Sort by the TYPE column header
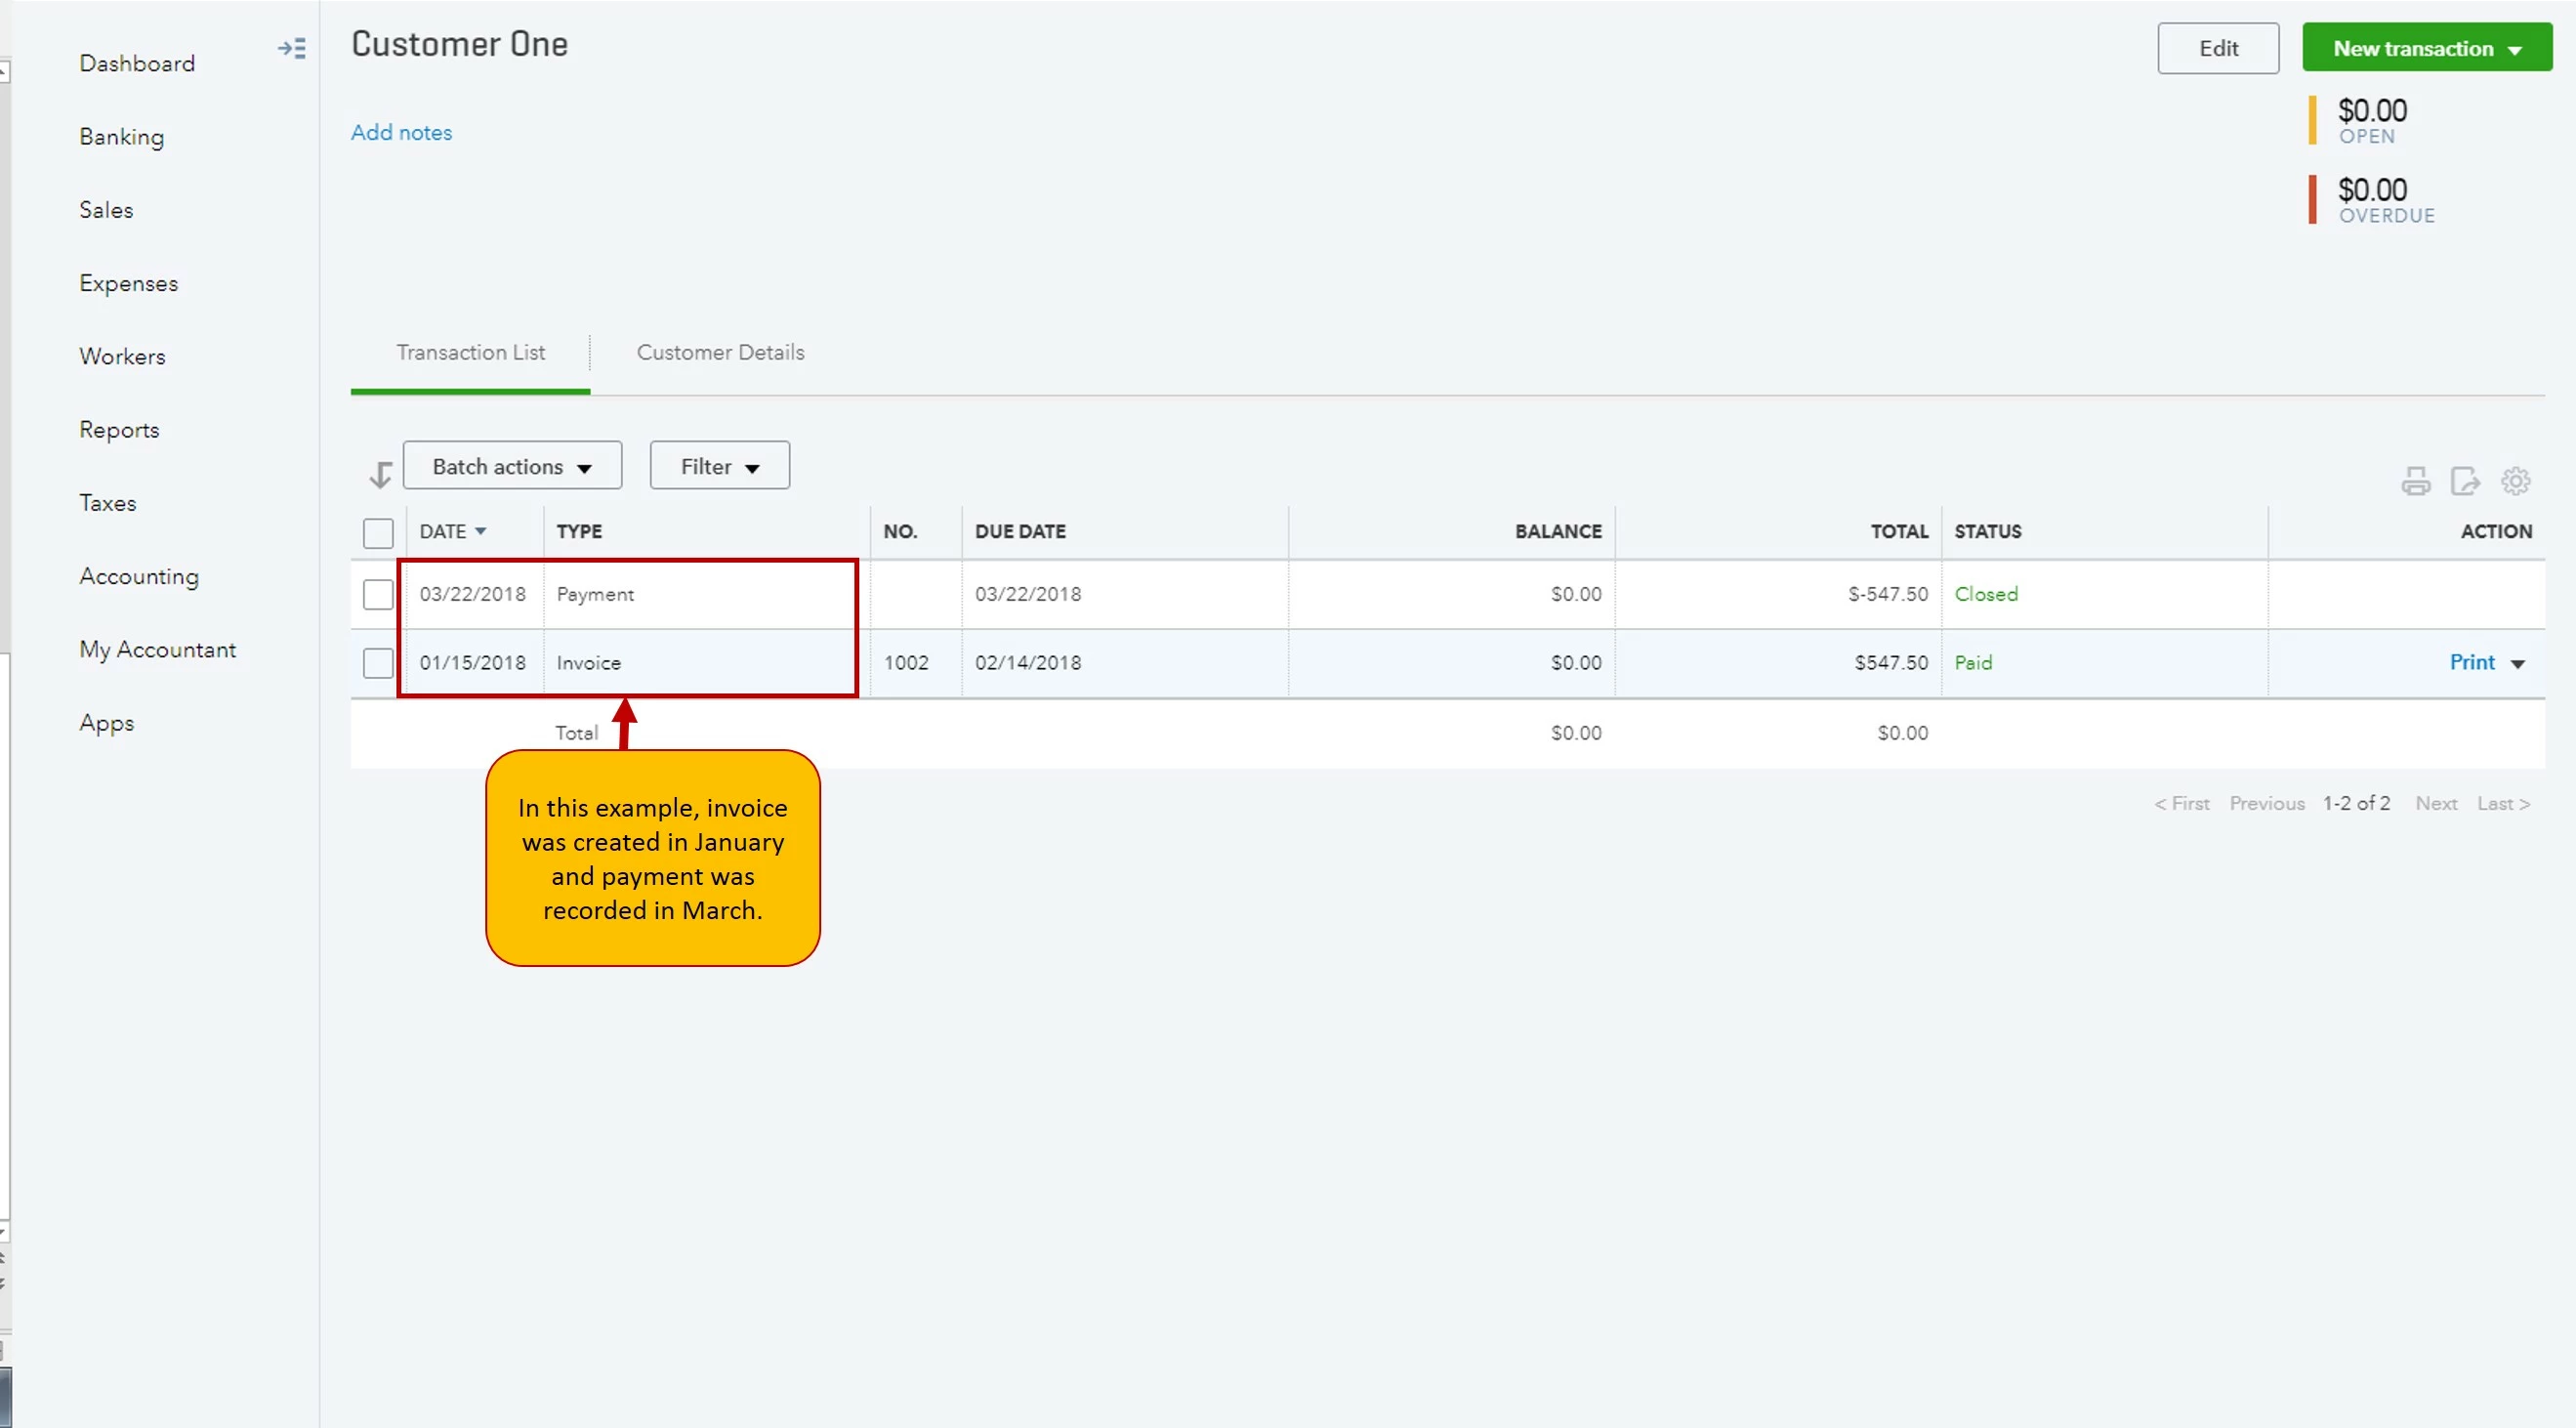This screenshot has width=2576, height=1428. point(579,532)
